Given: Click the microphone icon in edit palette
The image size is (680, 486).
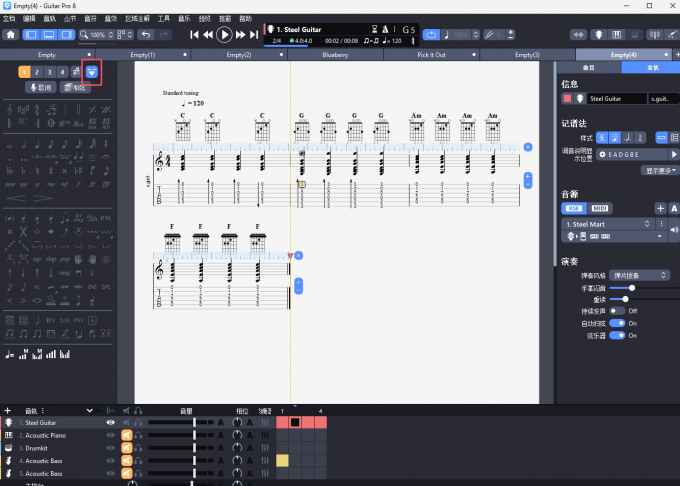Looking at the screenshot, I should [40, 87].
